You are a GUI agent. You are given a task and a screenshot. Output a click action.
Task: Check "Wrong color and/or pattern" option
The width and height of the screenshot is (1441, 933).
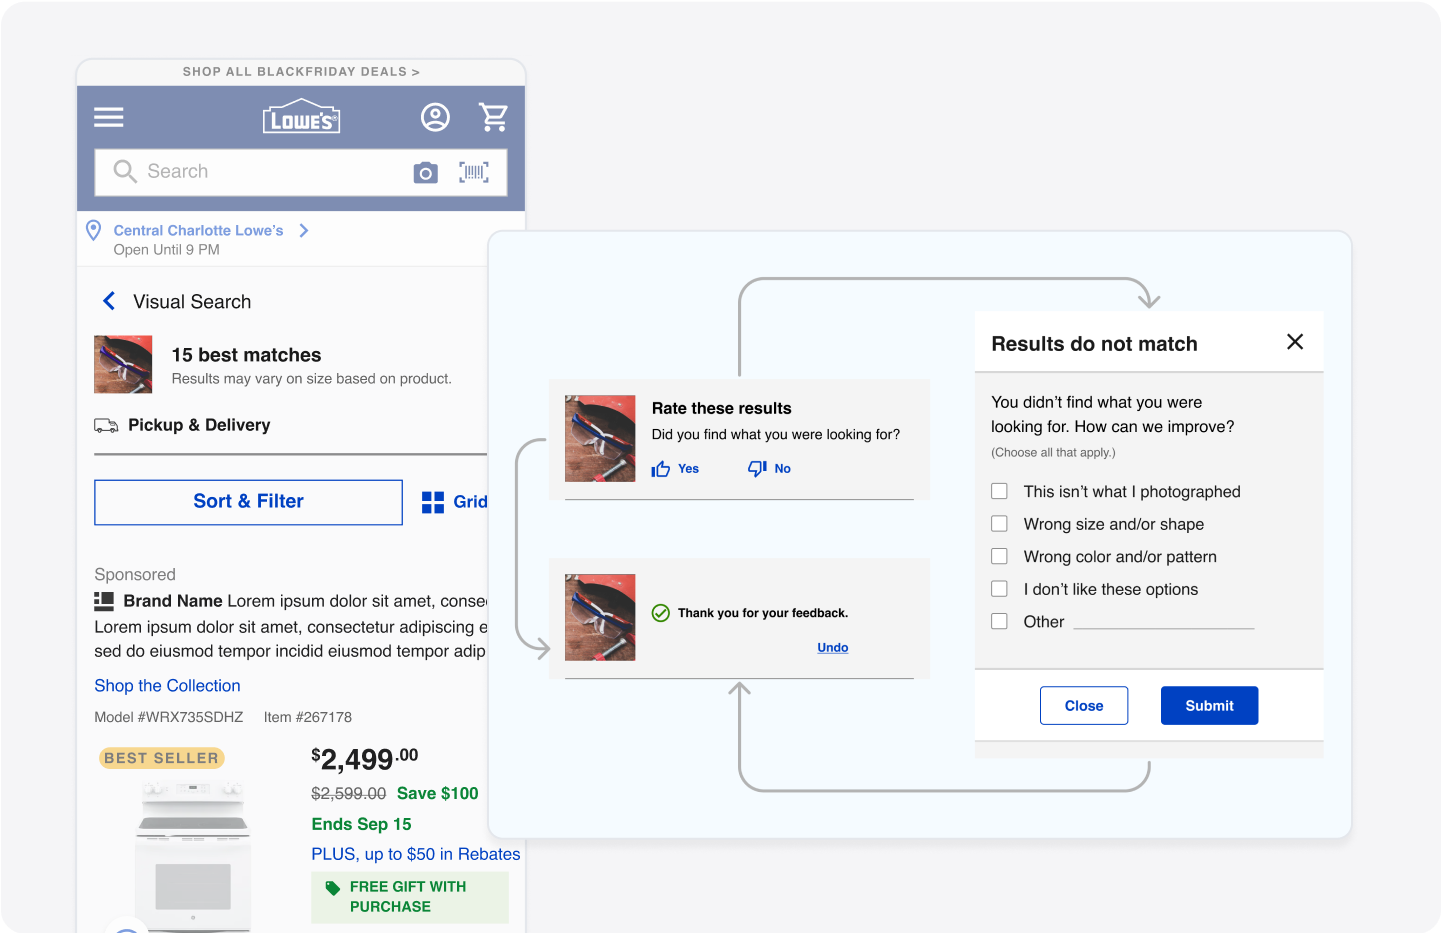tap(999, 556)
